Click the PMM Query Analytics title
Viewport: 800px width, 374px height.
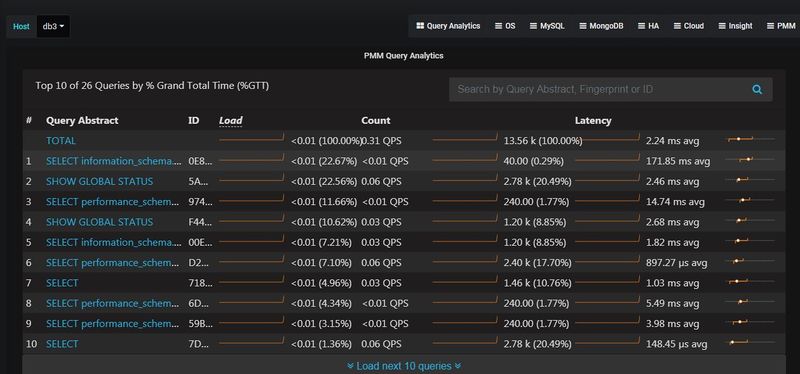coord(404,56)
